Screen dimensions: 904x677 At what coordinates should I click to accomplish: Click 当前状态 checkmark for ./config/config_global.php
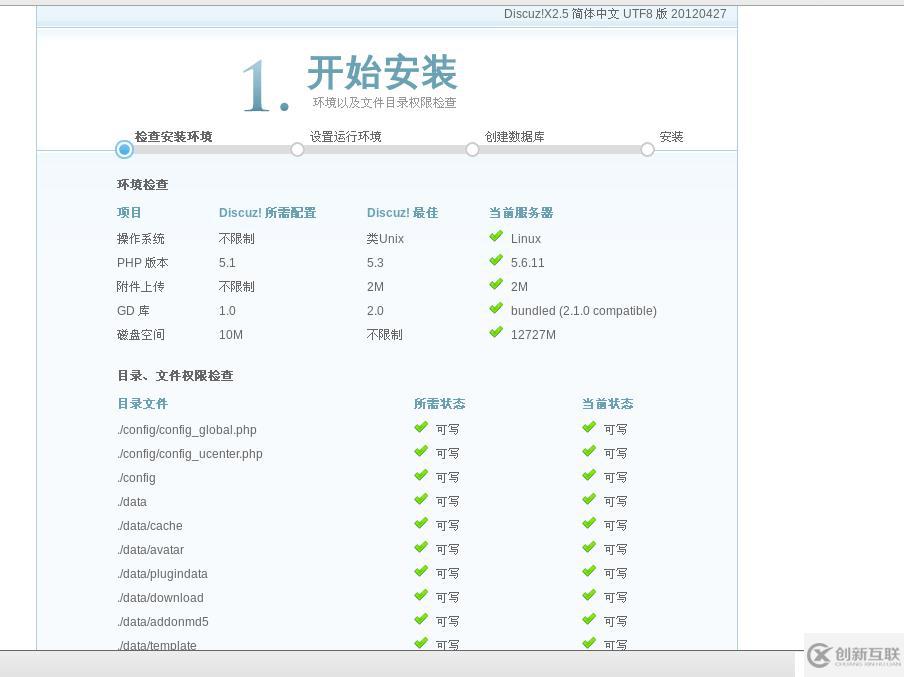[x=589, y=427]
